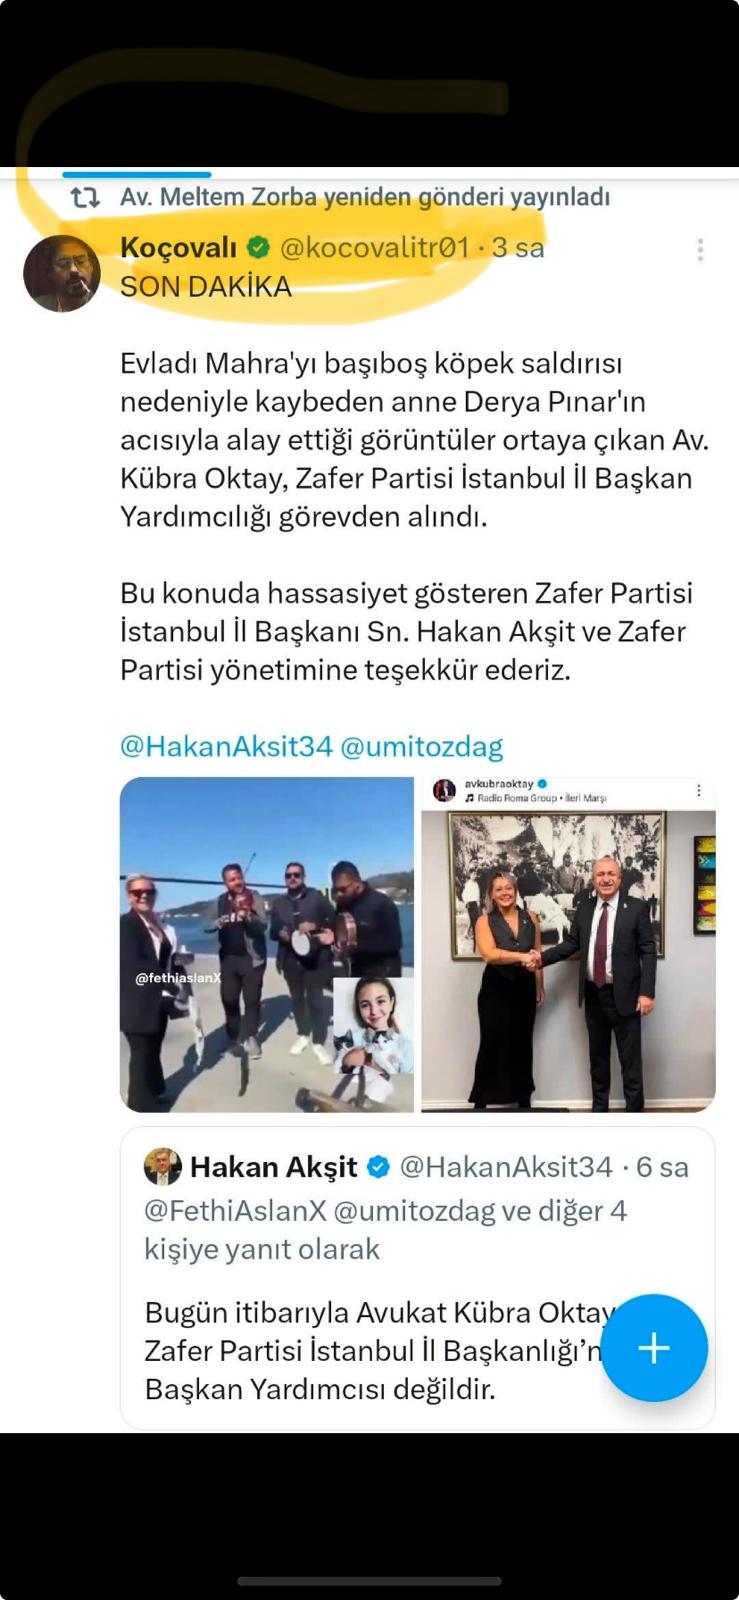Open Hakan Akşit's small avatar
739x1600 pixels.
(163, 1167)
